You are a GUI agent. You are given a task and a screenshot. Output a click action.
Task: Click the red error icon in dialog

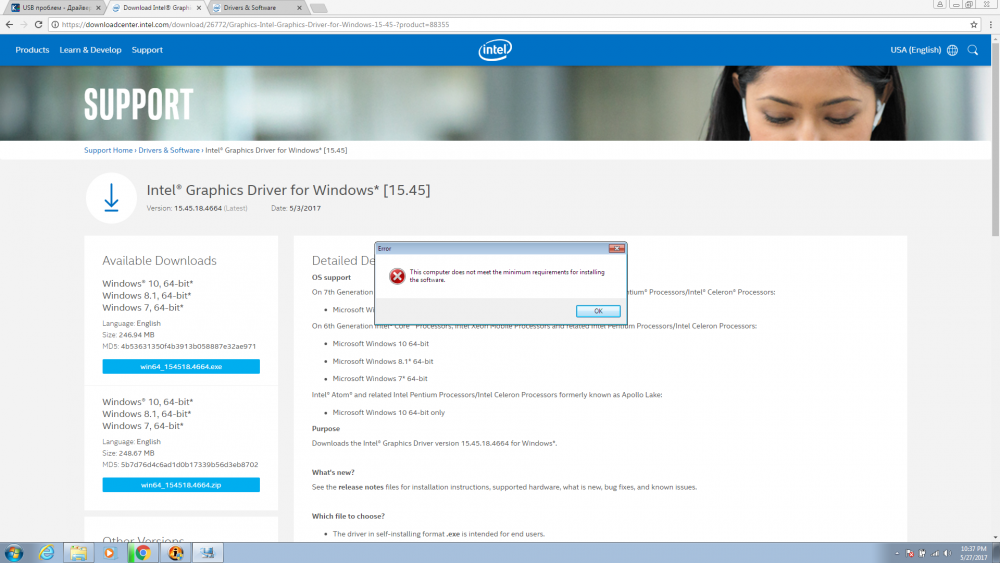[397, 276]
